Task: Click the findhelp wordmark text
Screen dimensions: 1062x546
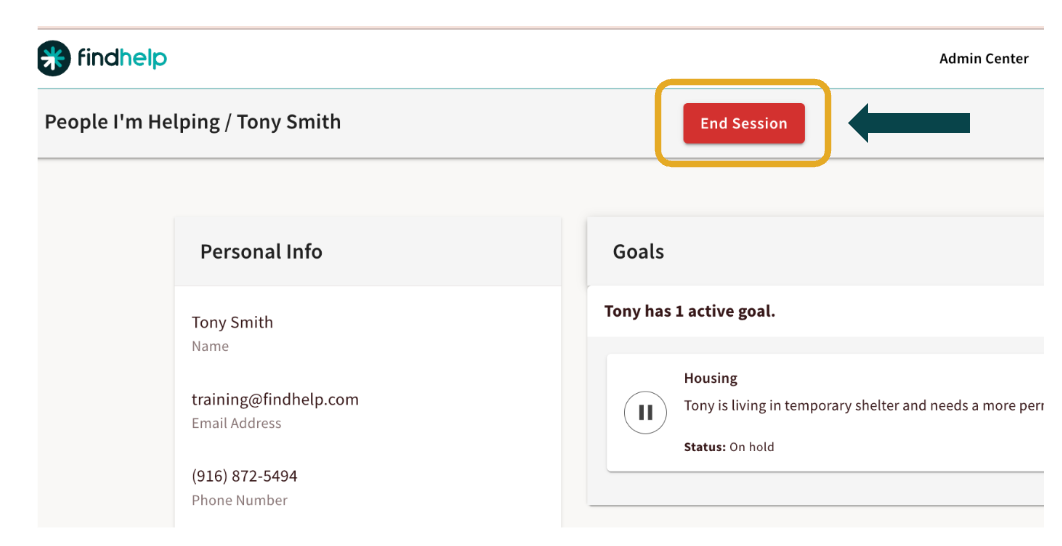Action: [122, 58]
